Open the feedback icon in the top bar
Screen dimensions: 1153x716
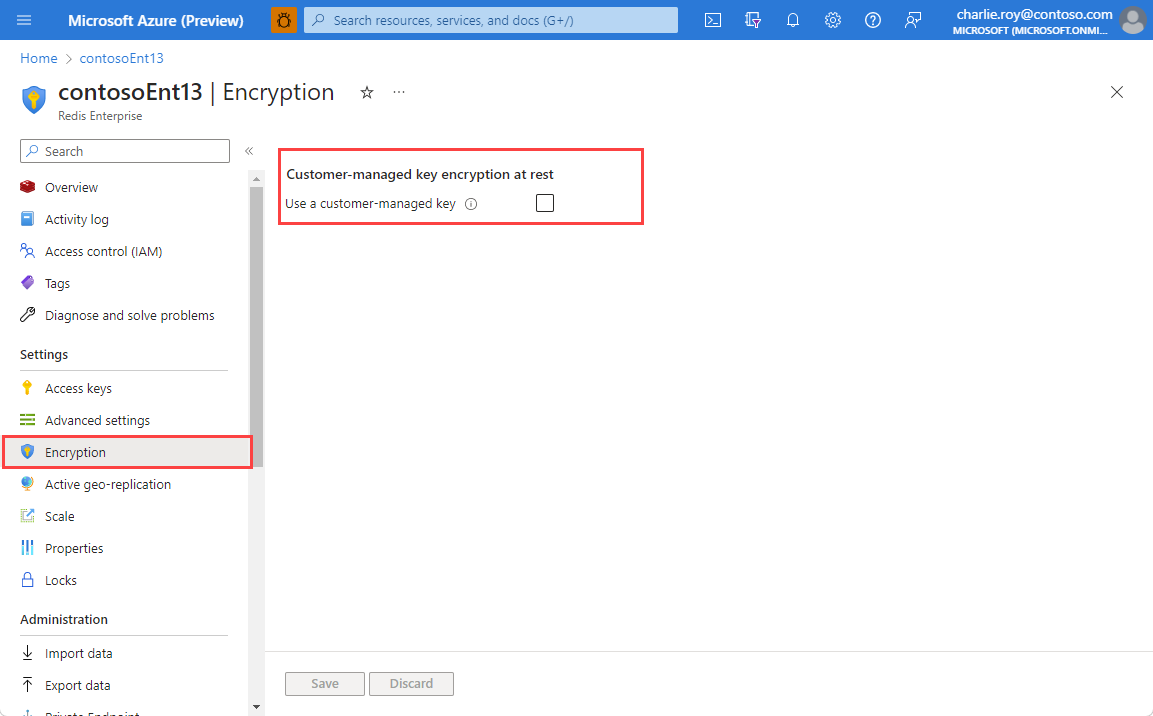pos(912,20)
